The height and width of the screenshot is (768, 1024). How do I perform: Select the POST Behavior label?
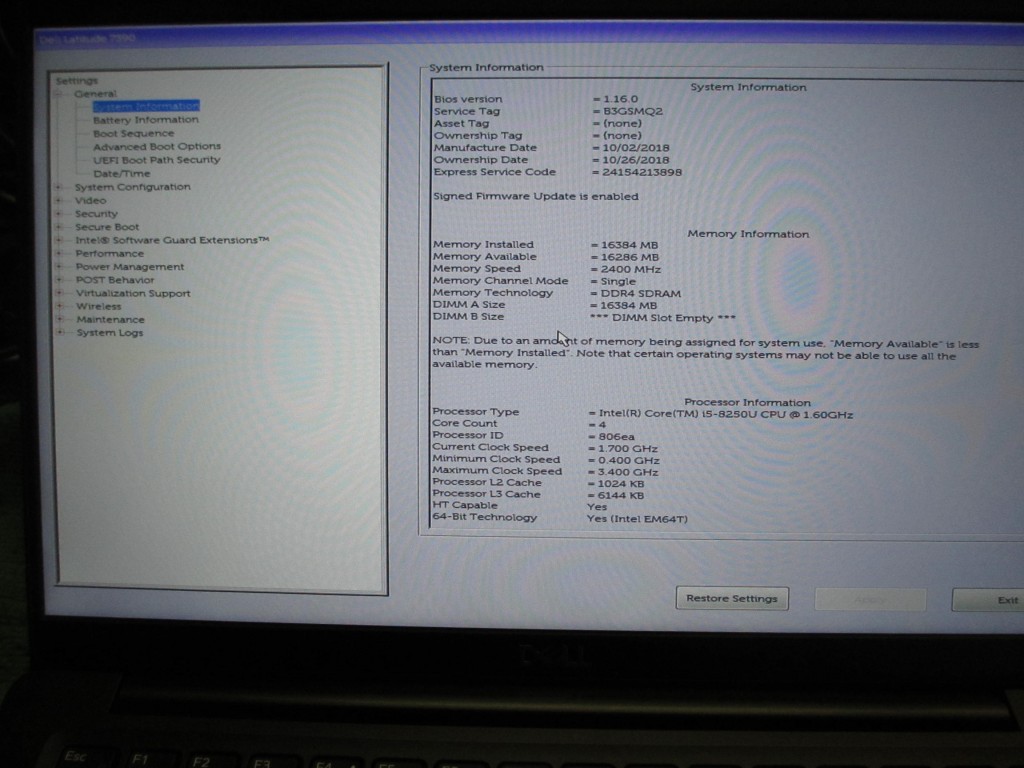pos(115,280)
